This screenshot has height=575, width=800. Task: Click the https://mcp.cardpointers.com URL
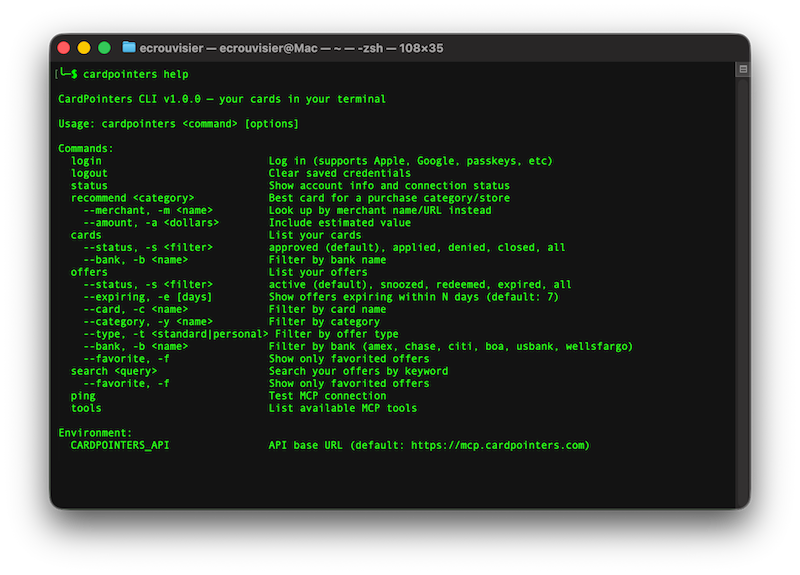497,445
